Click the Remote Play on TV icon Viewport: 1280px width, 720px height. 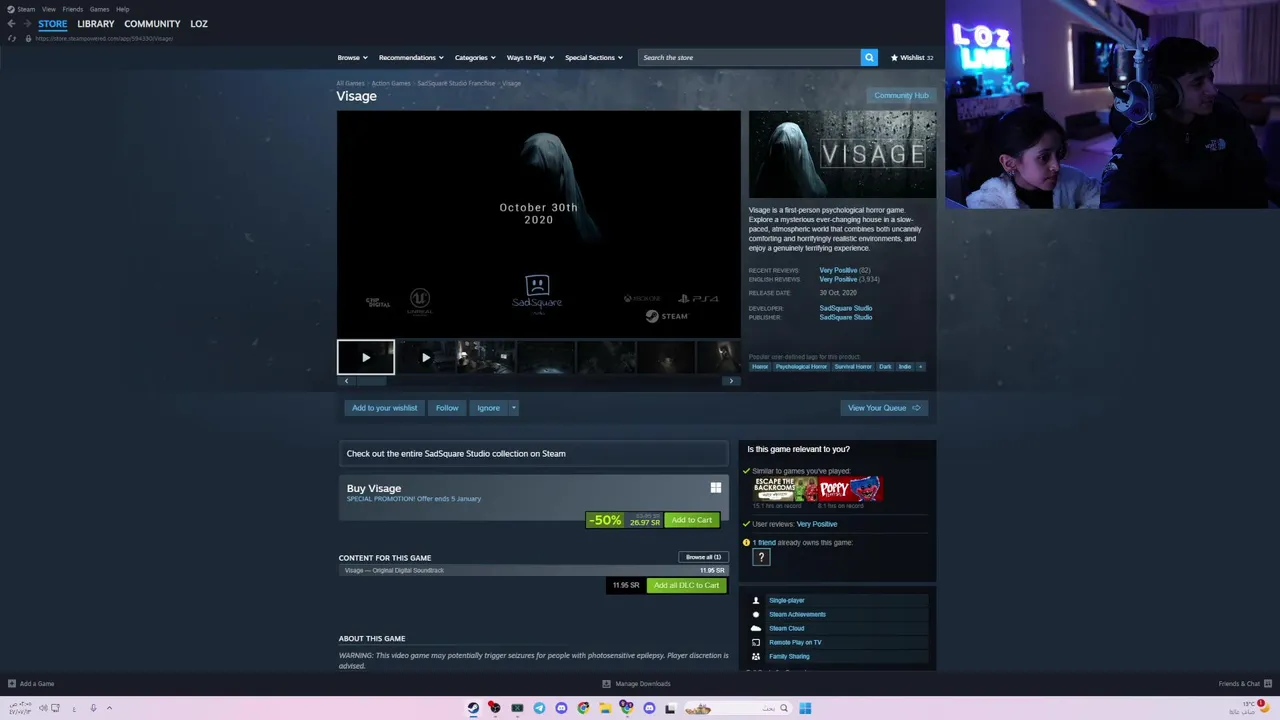point(756,642)
